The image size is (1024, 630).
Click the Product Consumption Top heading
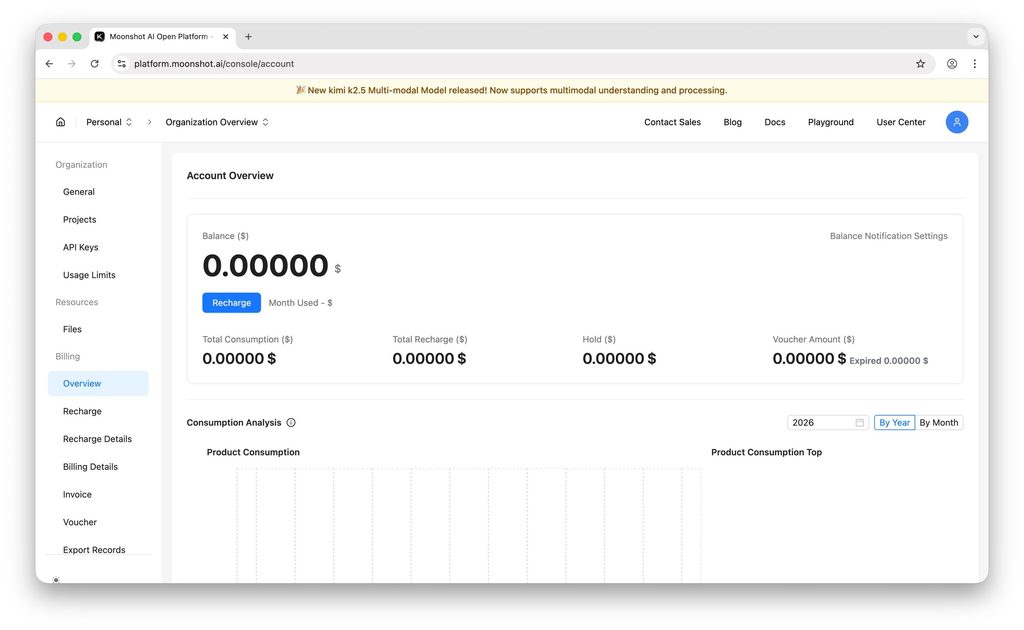[x=766, y=452]
